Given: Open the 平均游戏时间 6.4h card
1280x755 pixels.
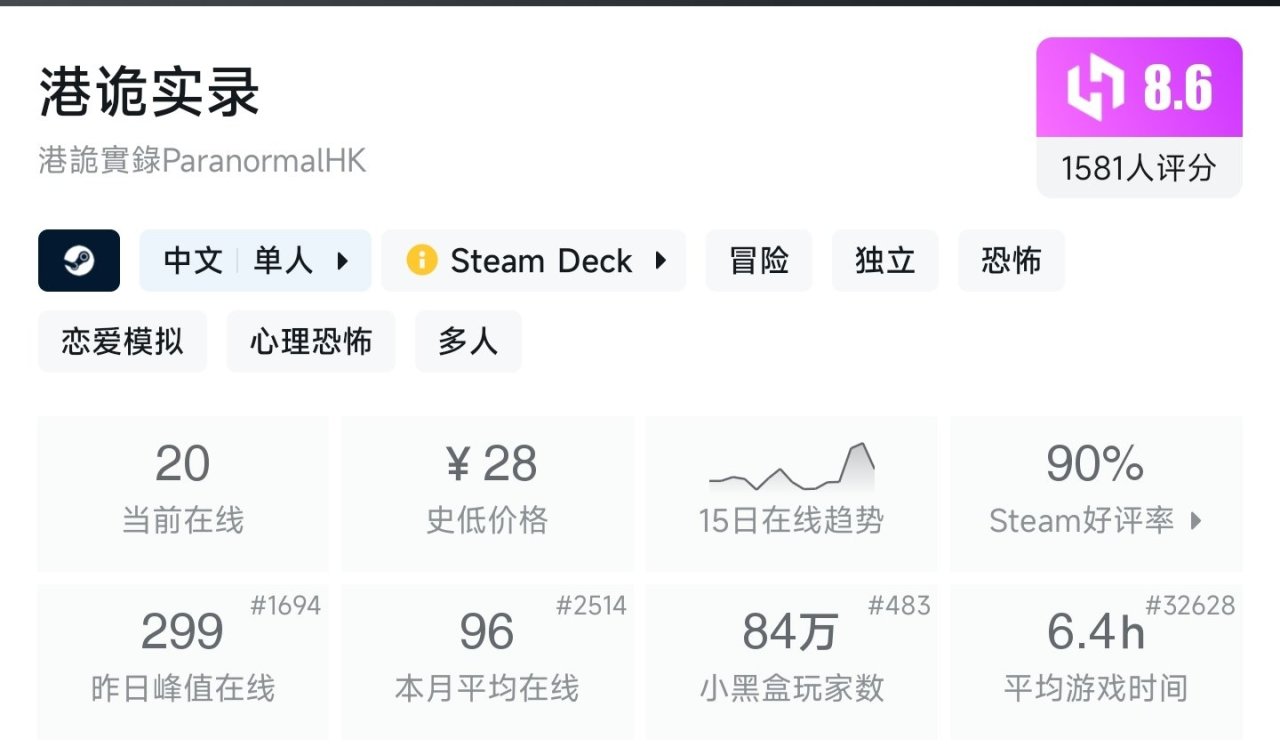Looking at the screenshot, I should (x=1096, y=660).
